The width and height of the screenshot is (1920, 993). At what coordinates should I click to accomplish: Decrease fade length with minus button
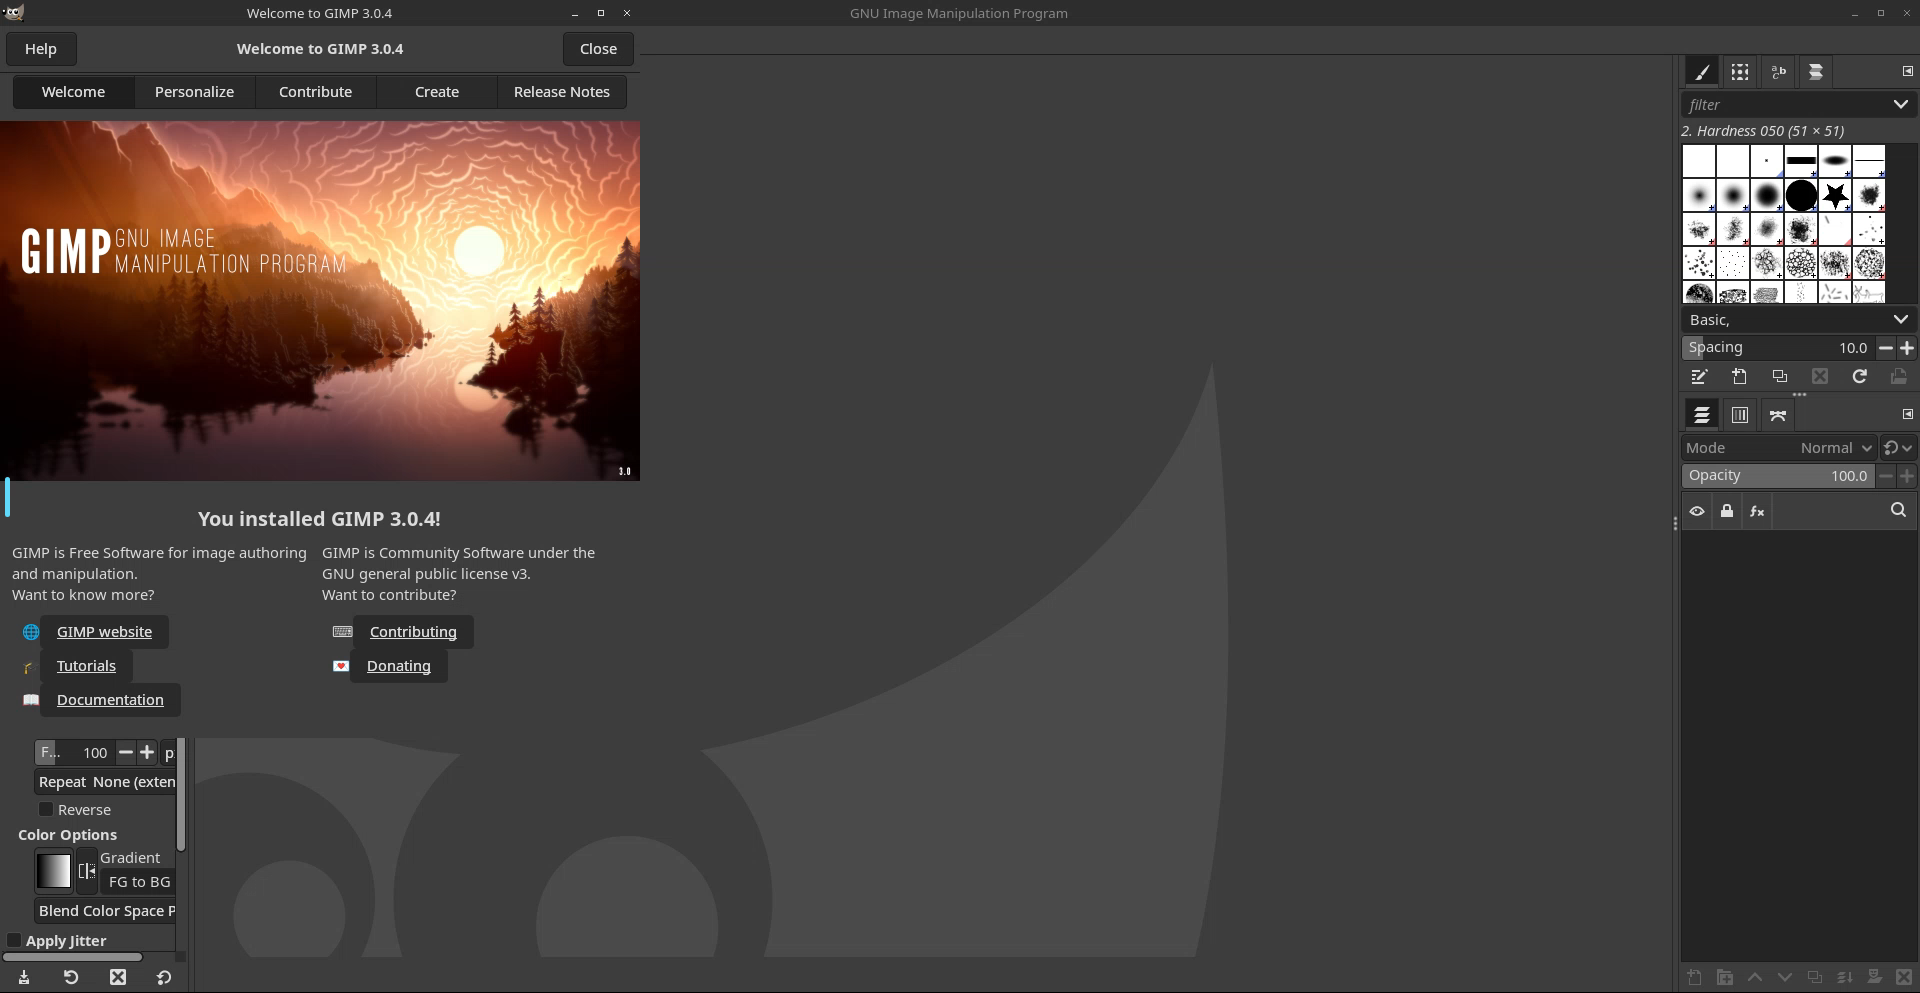tap(125, 752)
